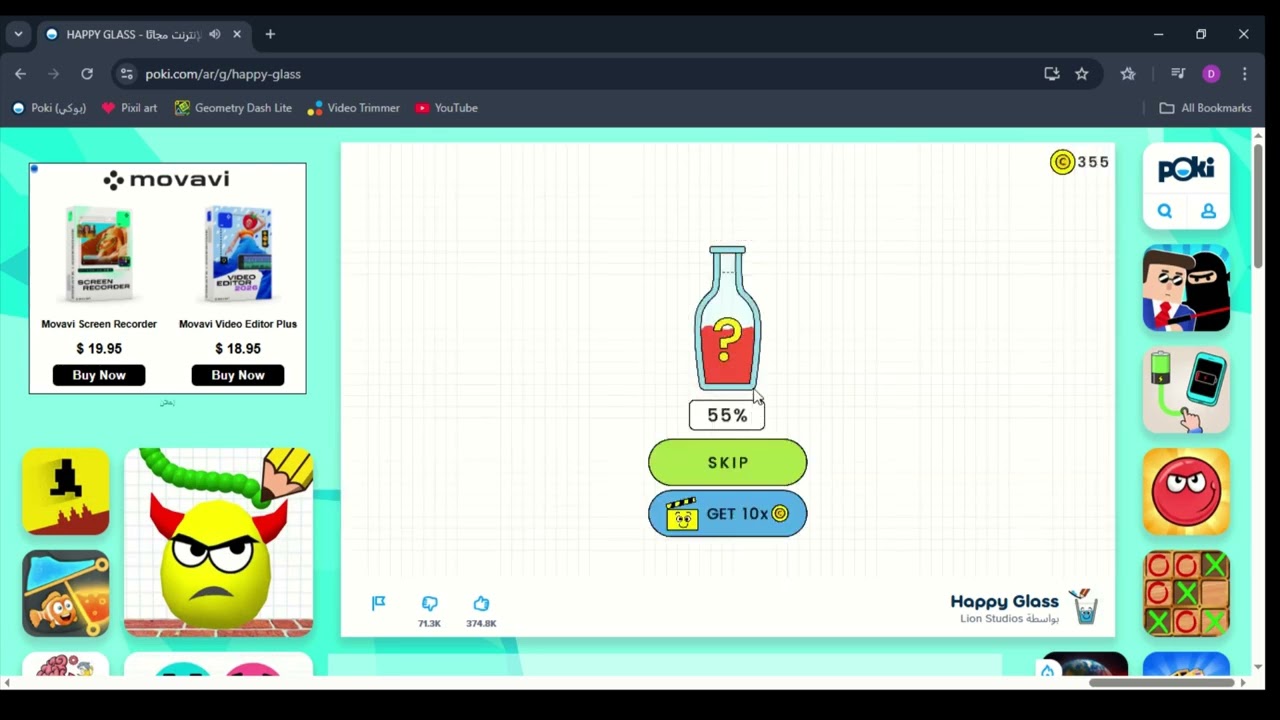Open Poki user account icon
Image resolution: width=1280 pixels, height=720 pixels.
(1208, 211)
